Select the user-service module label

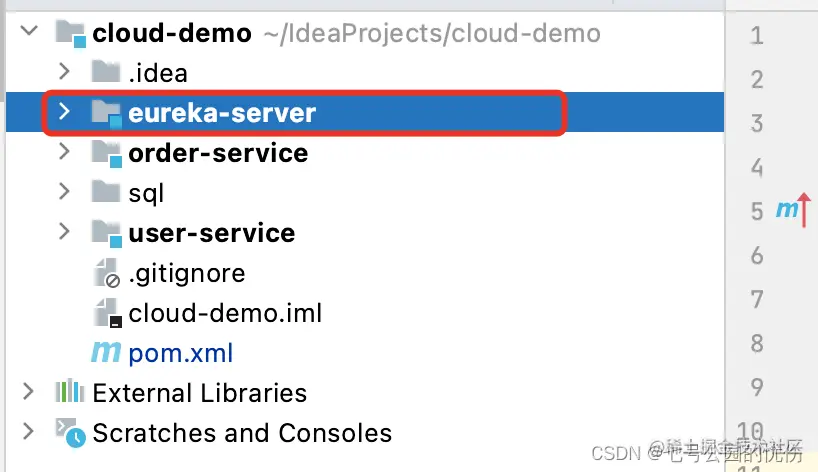(212, 233)
